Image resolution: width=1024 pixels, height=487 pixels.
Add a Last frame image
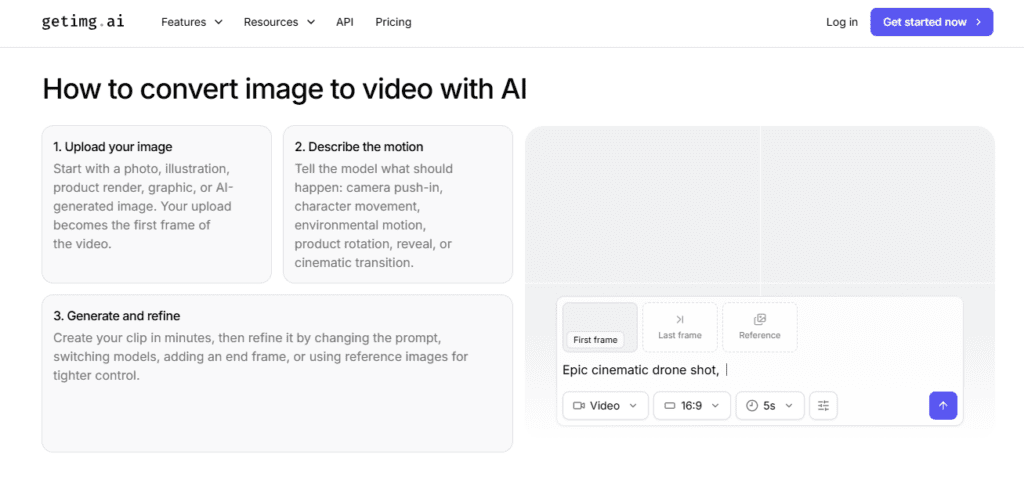(x=680, y=327)
